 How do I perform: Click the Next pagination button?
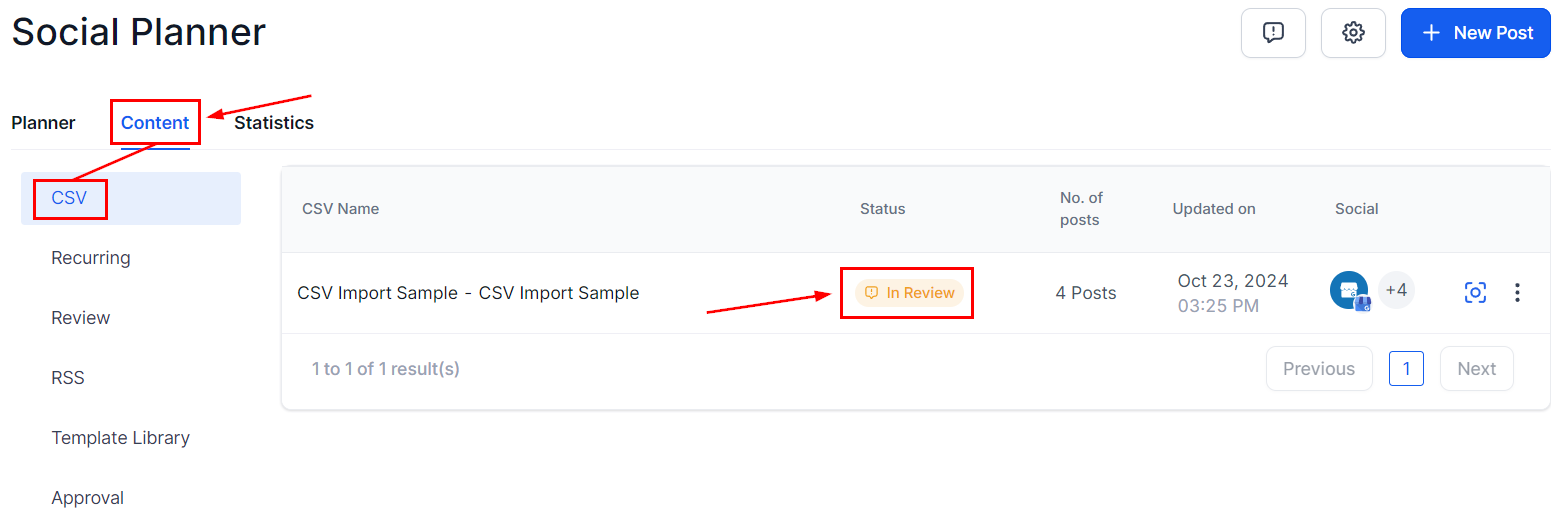pos(1477,369)
